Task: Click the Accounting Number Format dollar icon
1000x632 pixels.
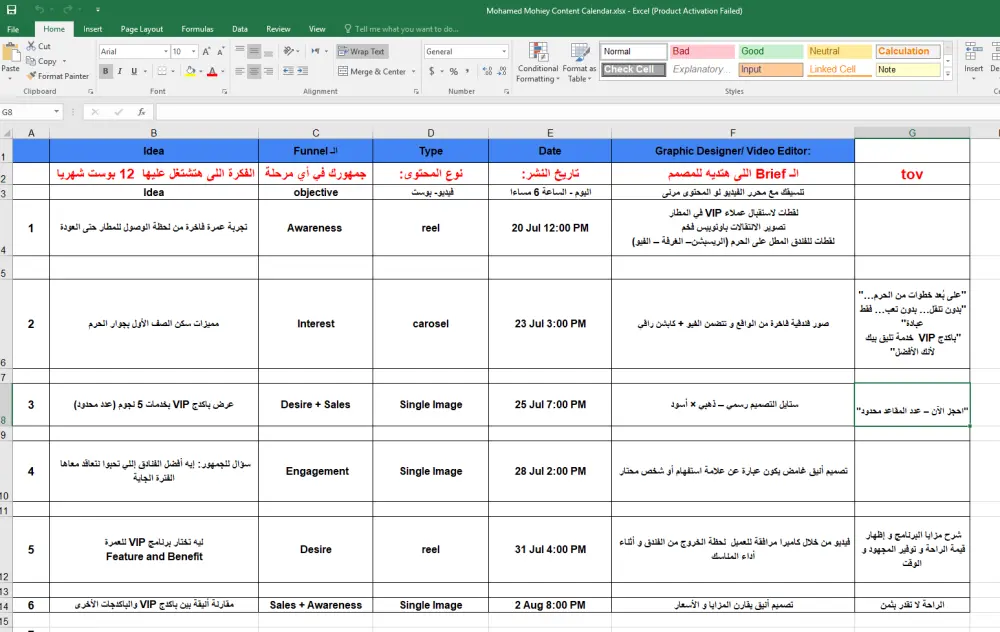Action: click(x=431, y=71)
